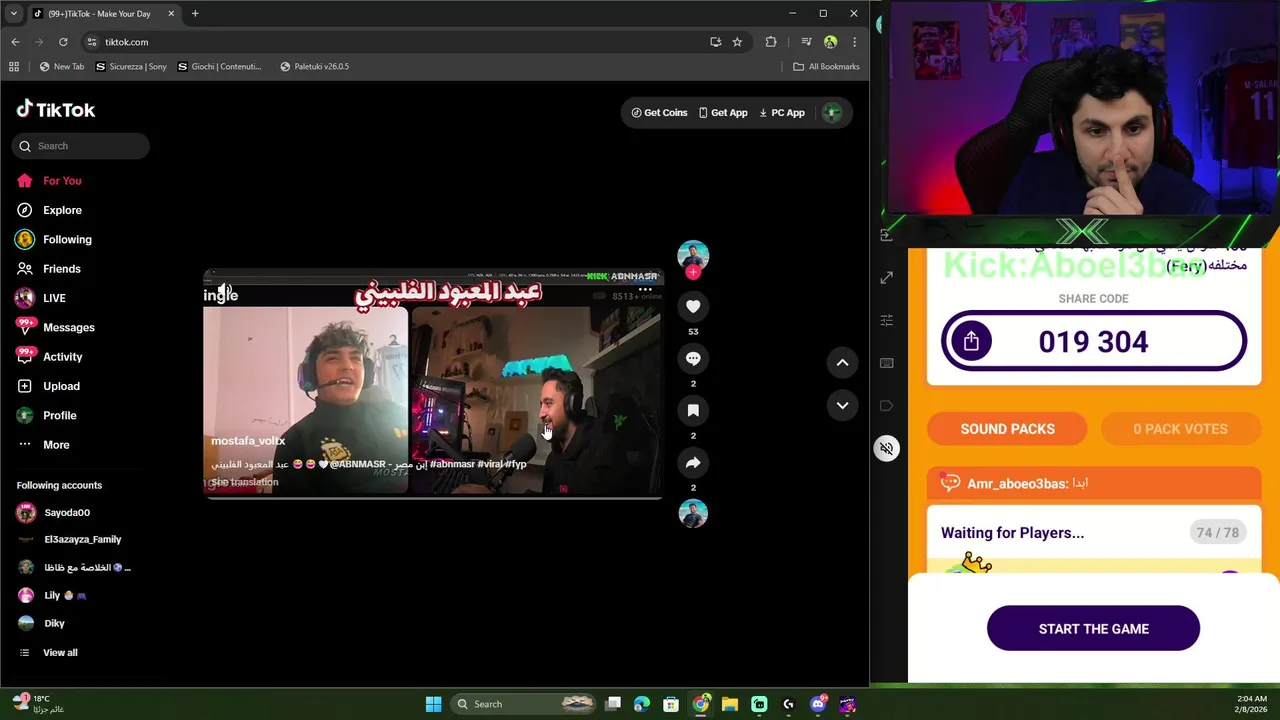Click the share code upload icon

pos(971,342)
